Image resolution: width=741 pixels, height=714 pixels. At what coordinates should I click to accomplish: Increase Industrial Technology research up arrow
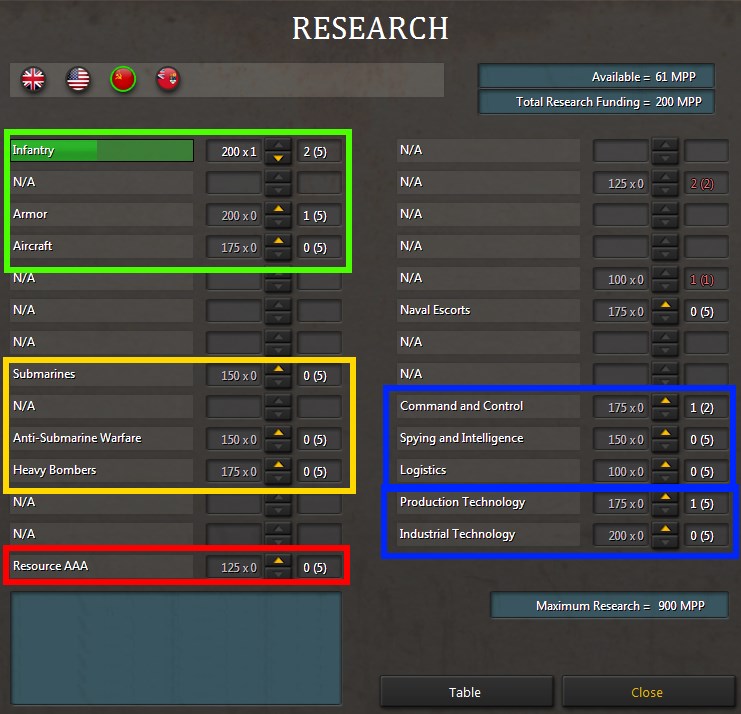pos(665,529)
